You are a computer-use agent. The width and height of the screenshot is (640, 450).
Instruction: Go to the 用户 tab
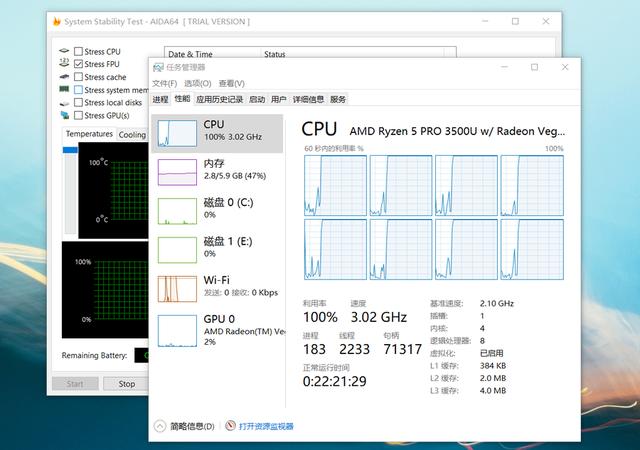click(278, 99)
